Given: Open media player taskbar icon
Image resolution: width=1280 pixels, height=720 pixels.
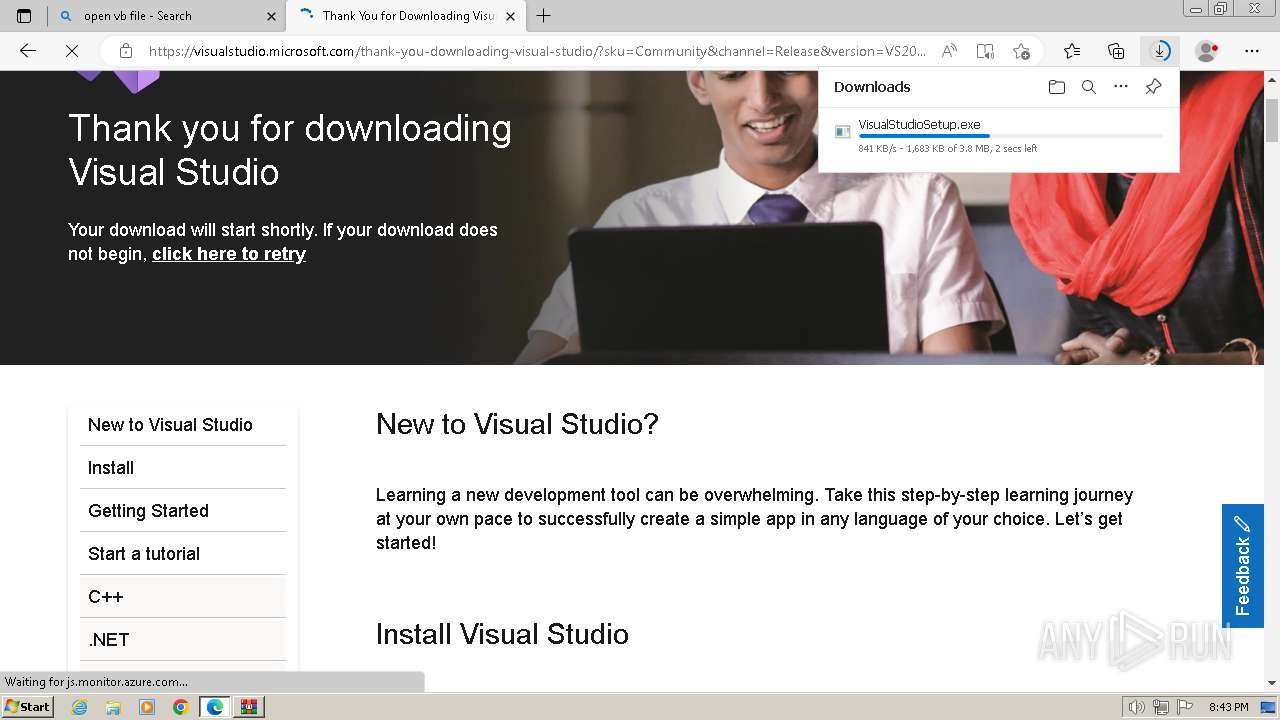Looking at the screenshot, I should pyautogui.click(x=147, y=707).
